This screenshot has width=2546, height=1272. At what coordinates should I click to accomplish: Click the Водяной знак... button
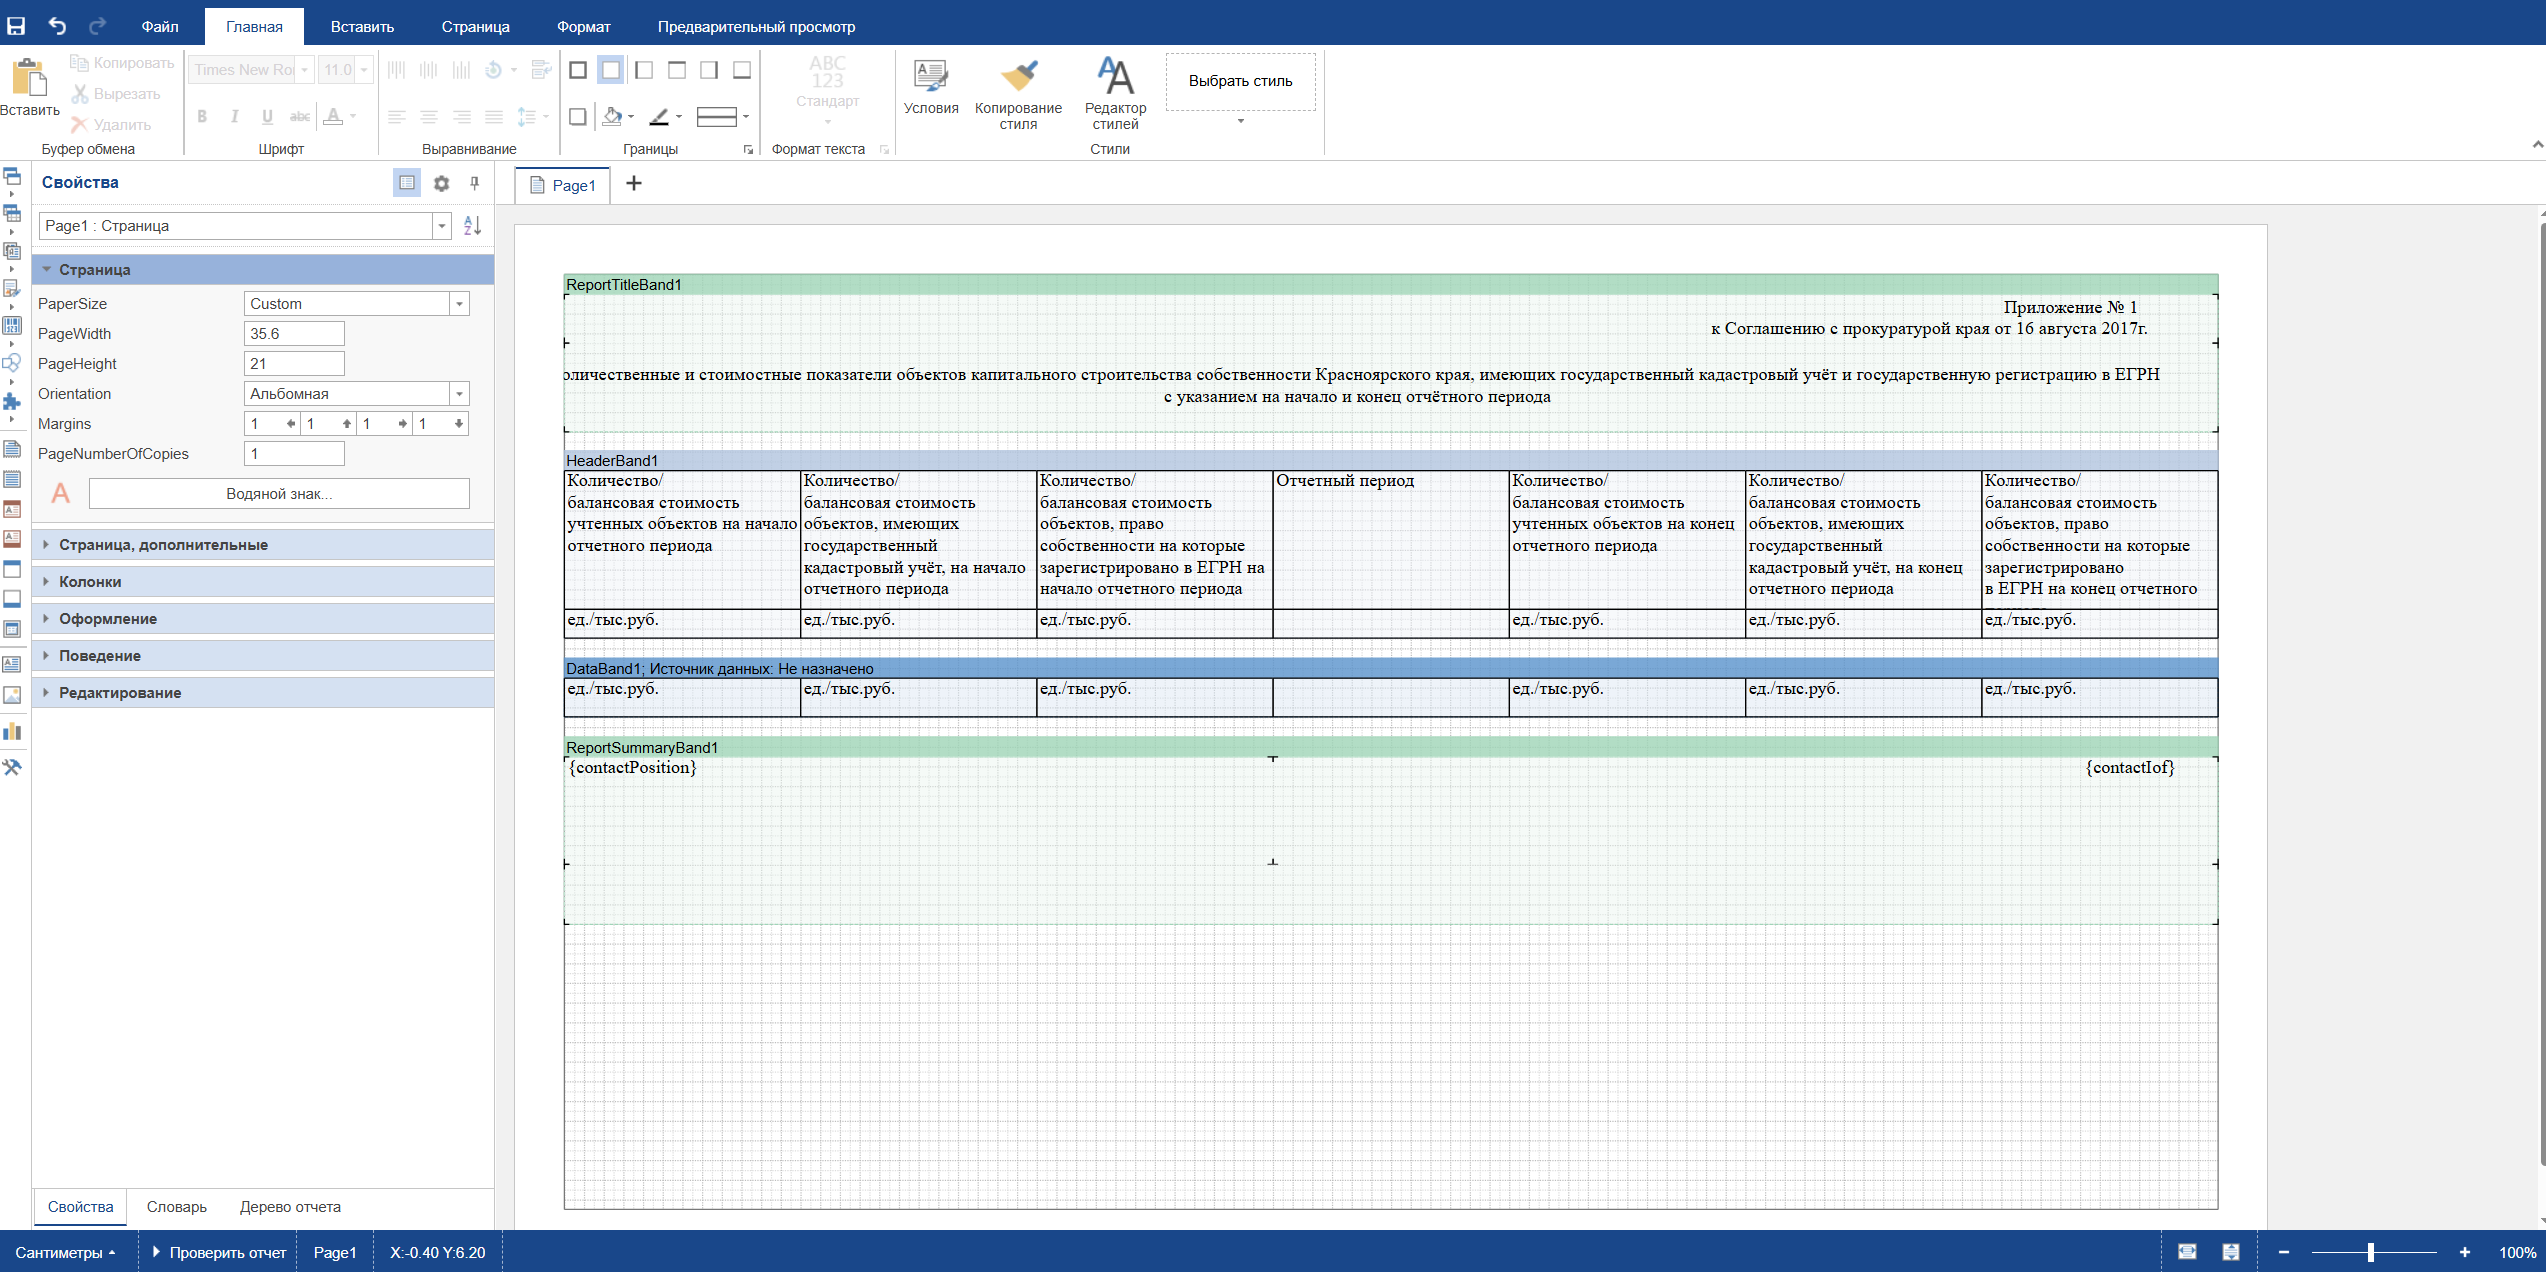pyautogui.click(x=279, y=494)
